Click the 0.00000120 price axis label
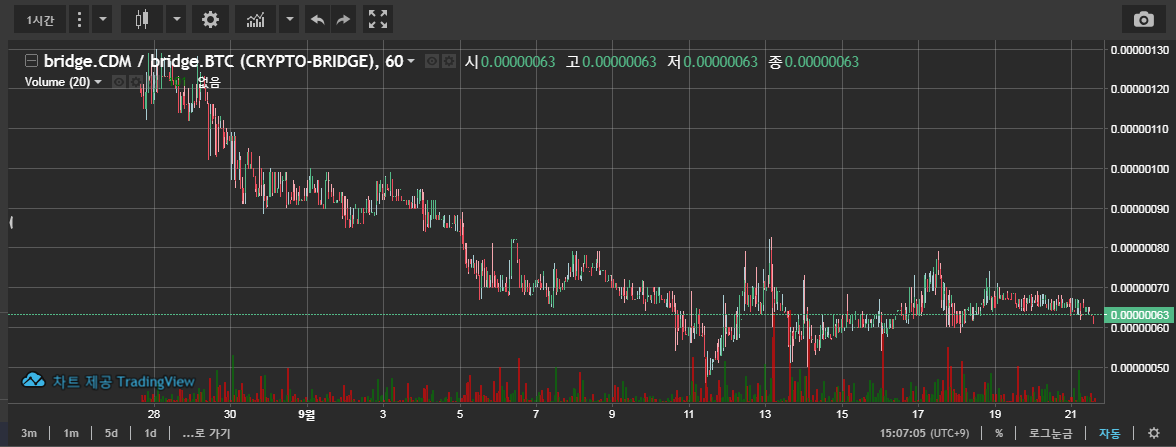Screen dimensions: 1176x447 (1138, 89)
